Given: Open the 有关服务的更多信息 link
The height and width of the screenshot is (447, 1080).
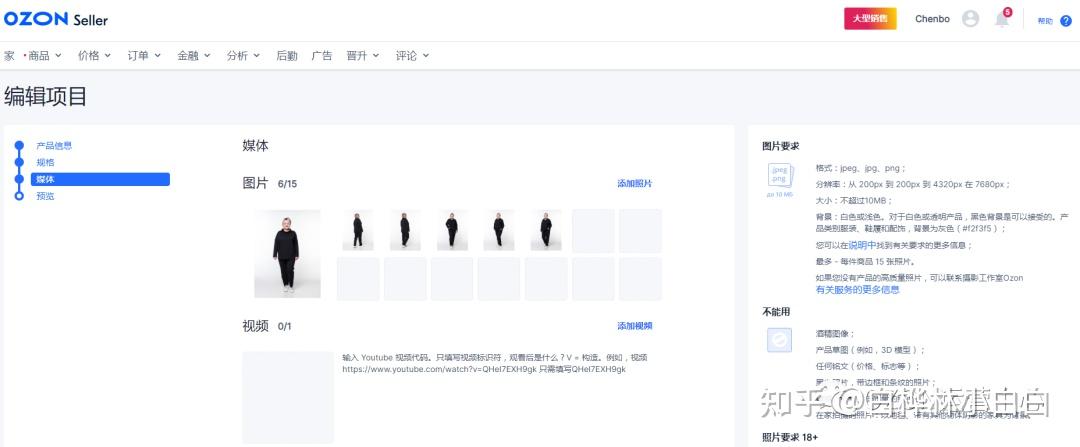Looking at the screenshot, I should tap(858, 290).
